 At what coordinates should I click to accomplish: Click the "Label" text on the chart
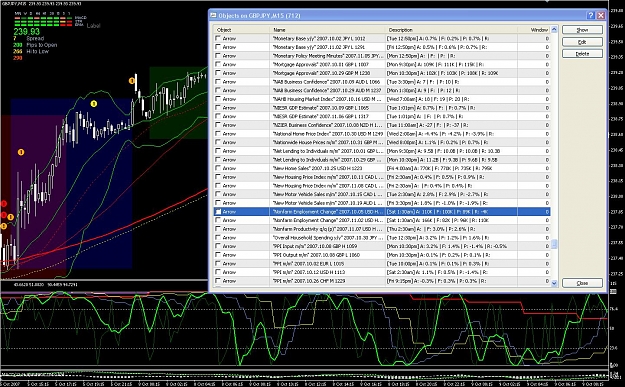(x=93, y=26)
